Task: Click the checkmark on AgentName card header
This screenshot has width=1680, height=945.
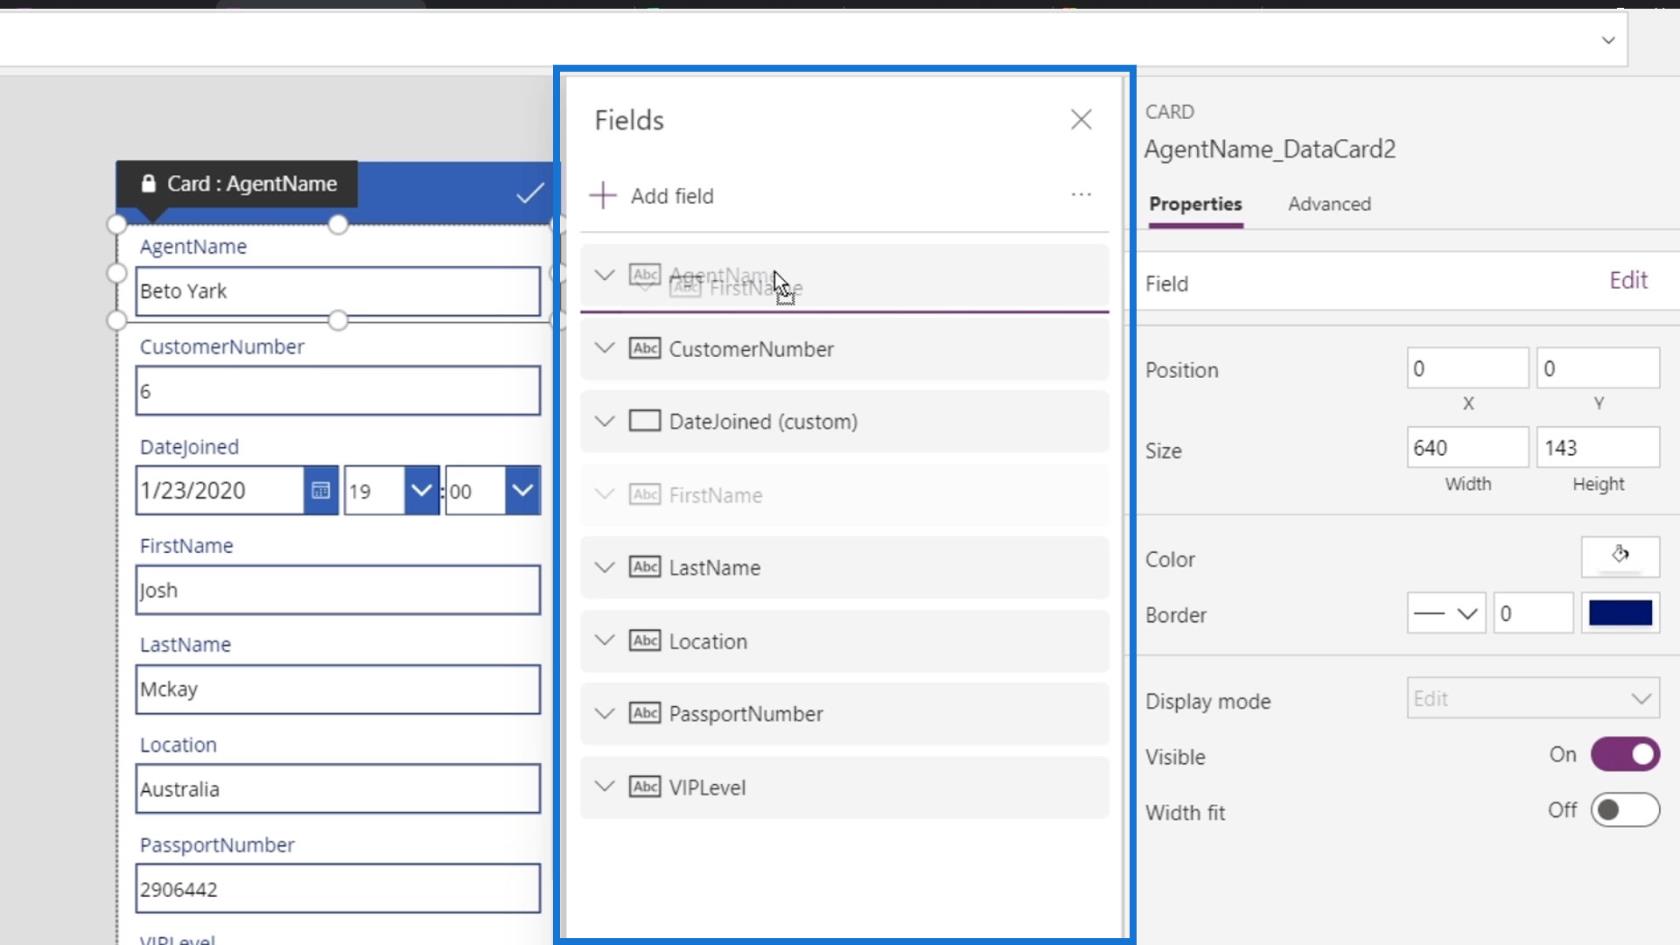Action: pyautogui.click(x=530, y=193)
